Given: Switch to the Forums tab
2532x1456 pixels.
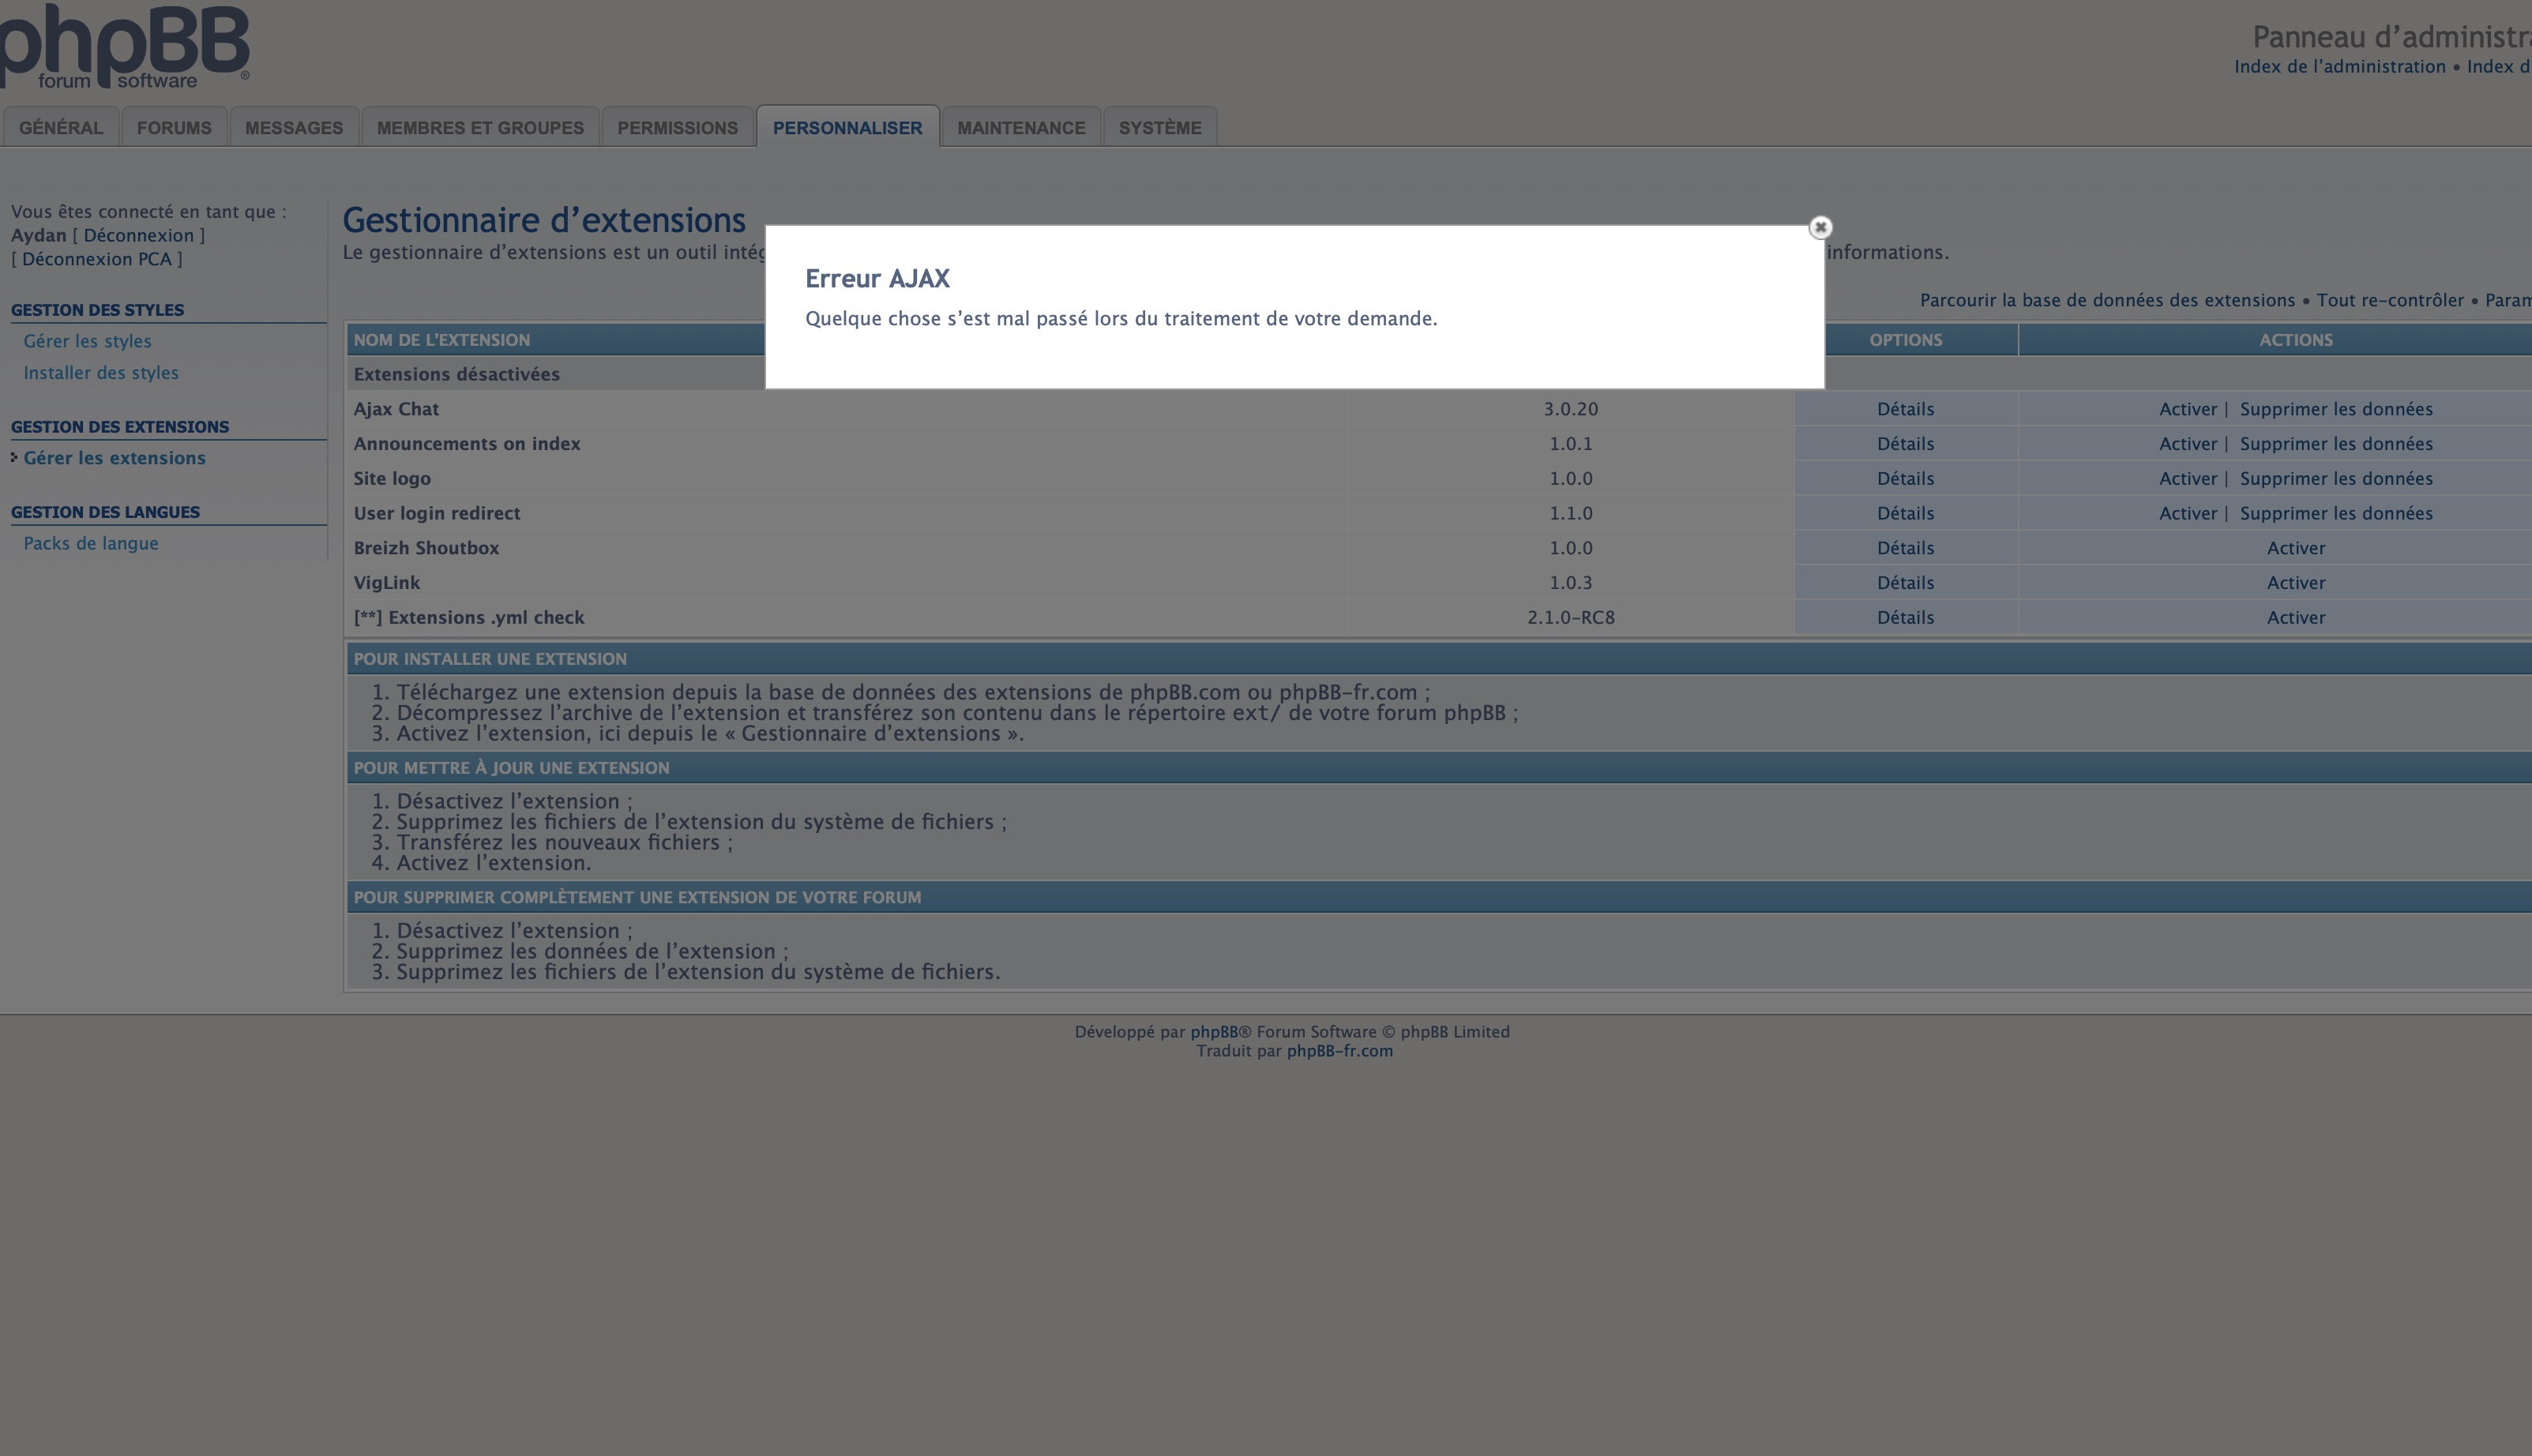Looking at the screenshot, I should click(x=174, y=128).
